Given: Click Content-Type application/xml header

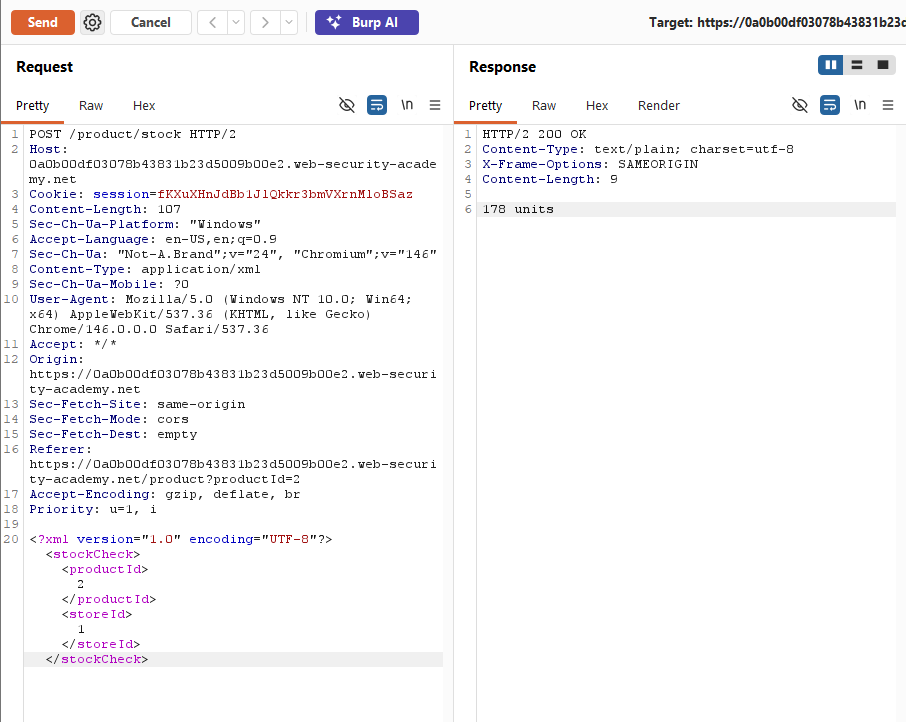Looking at the screenshot, I should click(145, 269).
